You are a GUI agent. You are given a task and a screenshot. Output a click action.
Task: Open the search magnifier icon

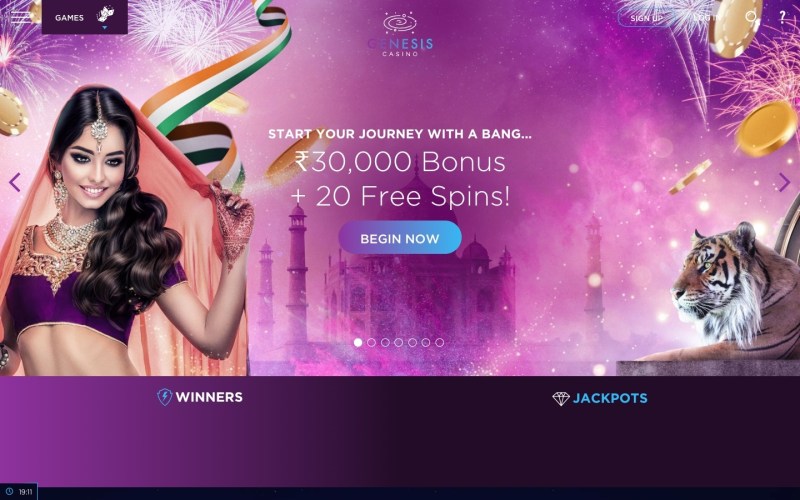coord(752,17)
